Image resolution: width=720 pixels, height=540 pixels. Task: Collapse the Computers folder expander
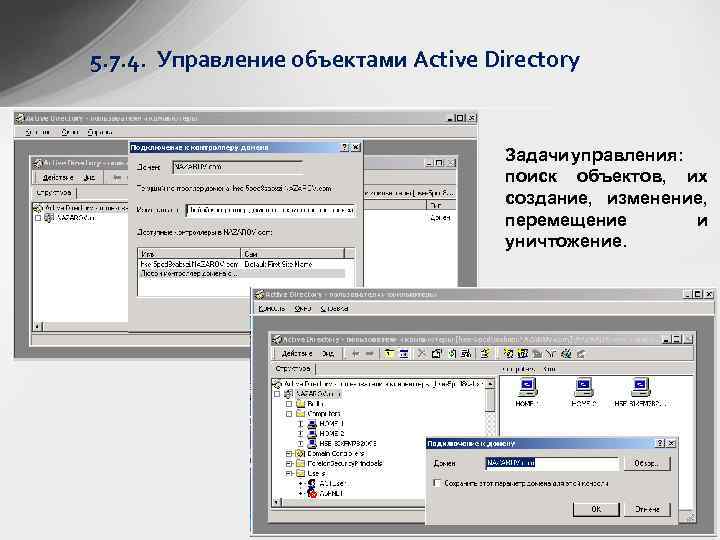289,414
